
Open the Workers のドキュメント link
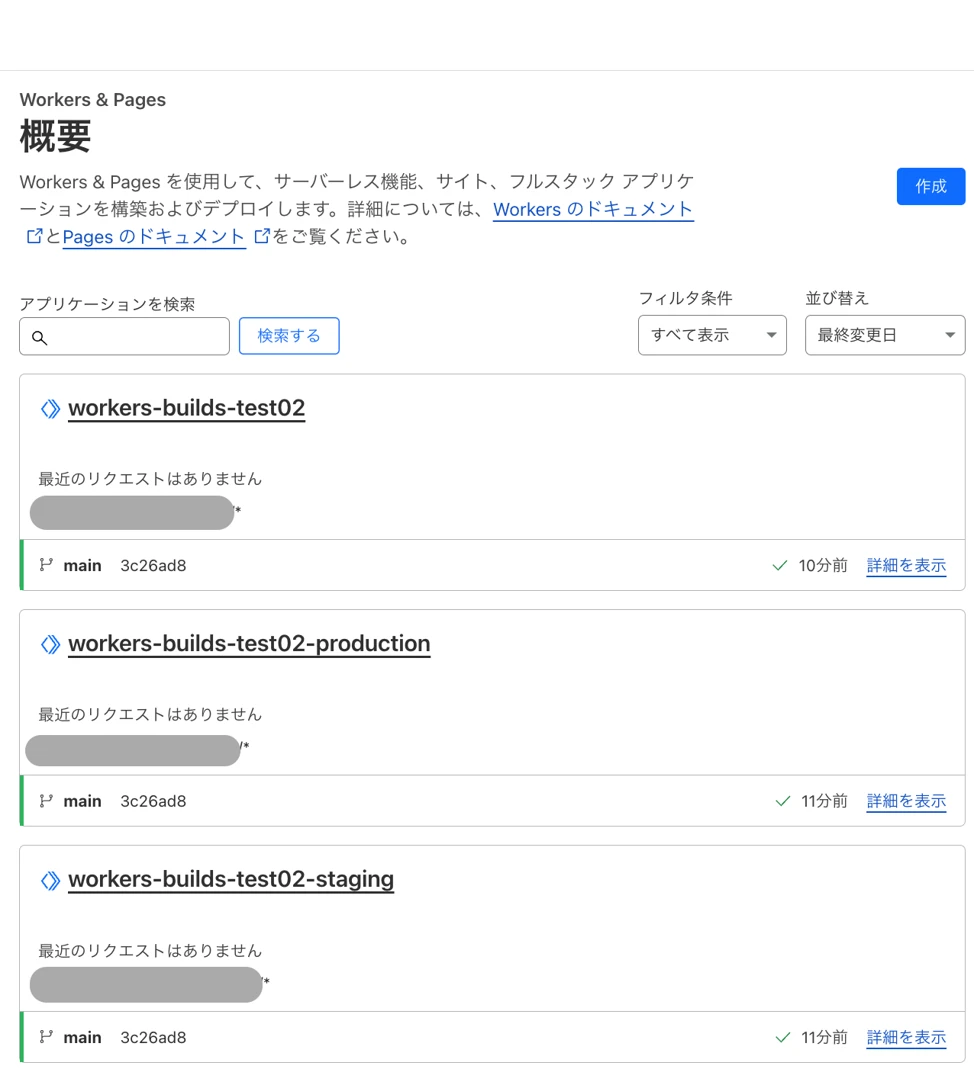(593, 210)
